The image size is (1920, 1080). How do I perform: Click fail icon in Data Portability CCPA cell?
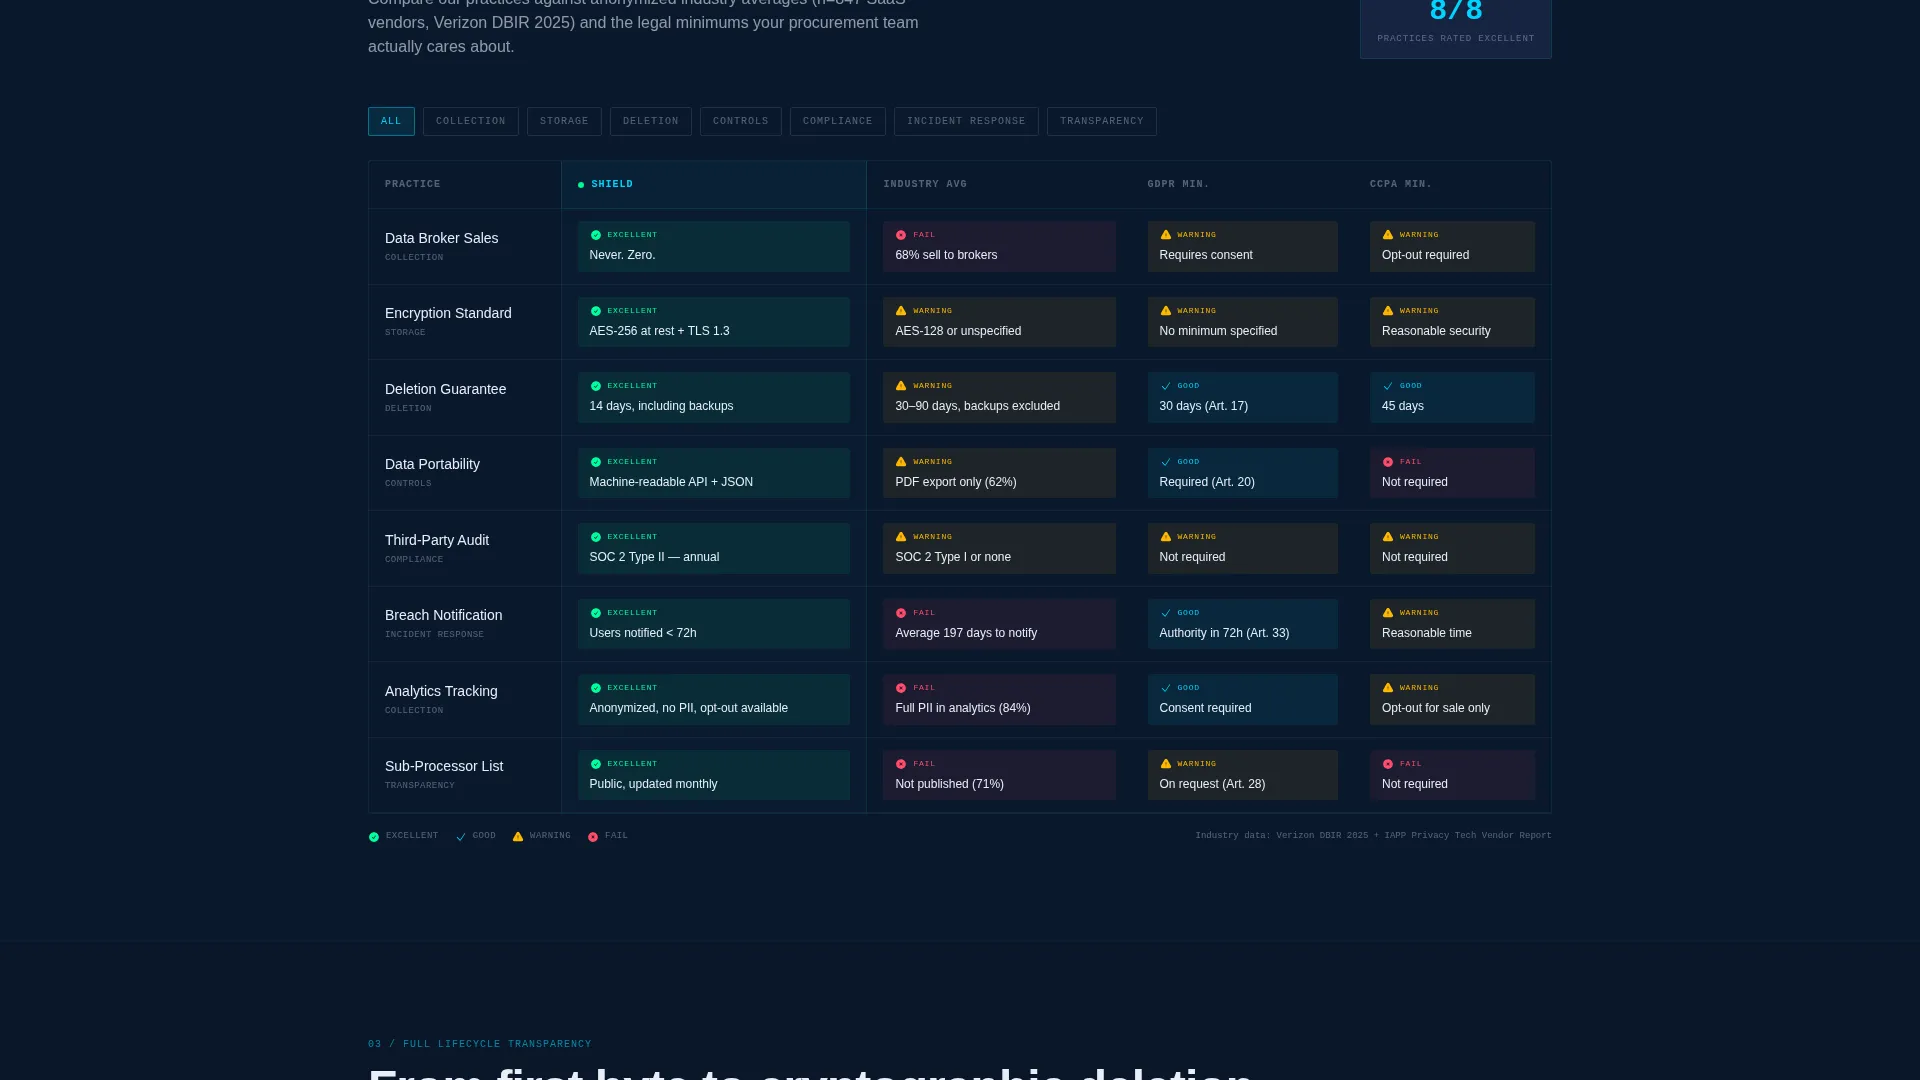[x=1388, y=462]
